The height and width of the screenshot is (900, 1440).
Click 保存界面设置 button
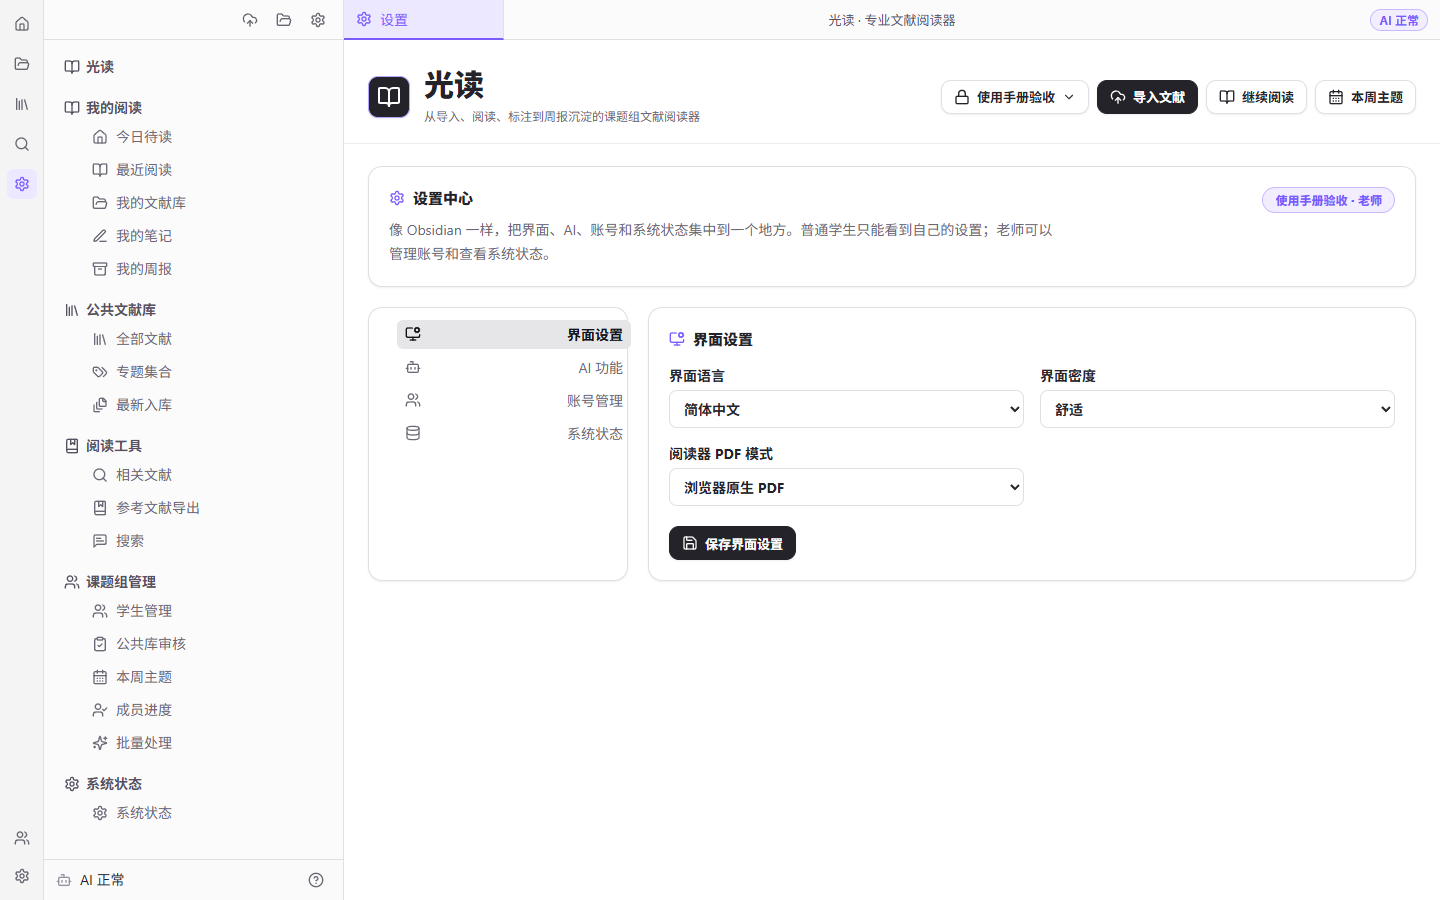[732, 543]
